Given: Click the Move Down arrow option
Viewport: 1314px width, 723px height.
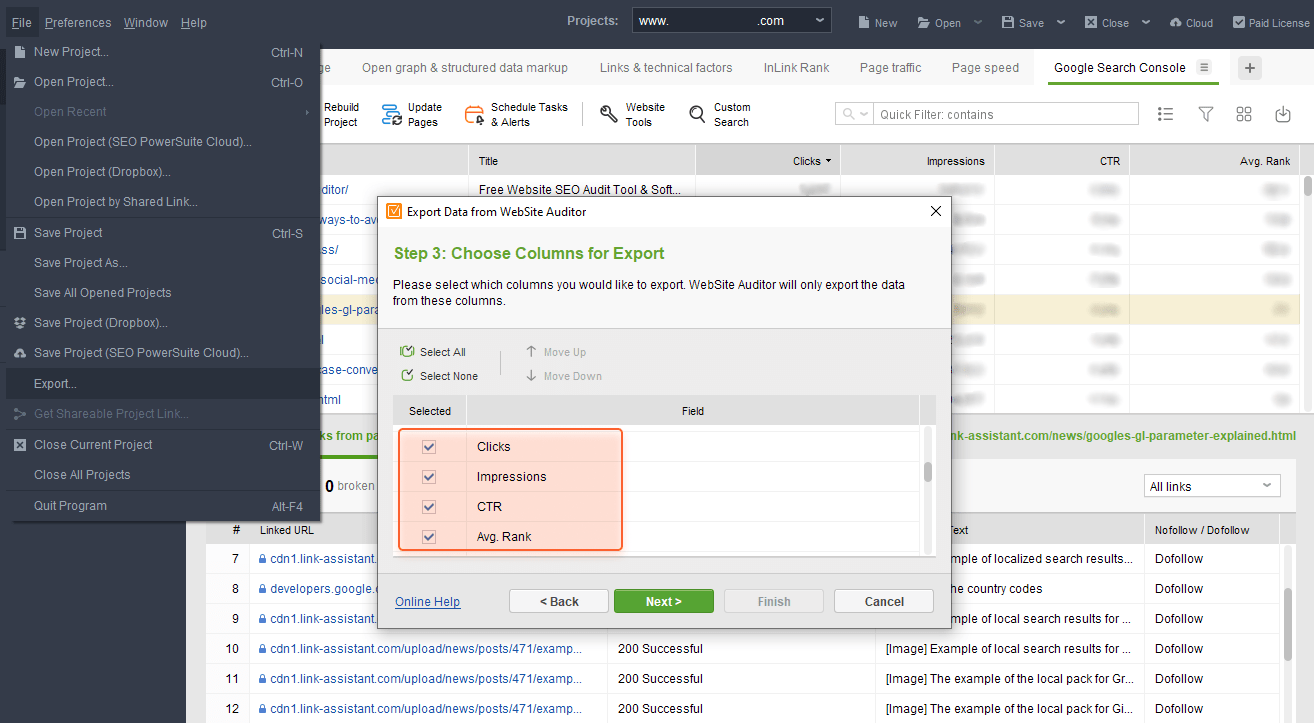Looking at the screenshot, I should click(x=563, y=376).
